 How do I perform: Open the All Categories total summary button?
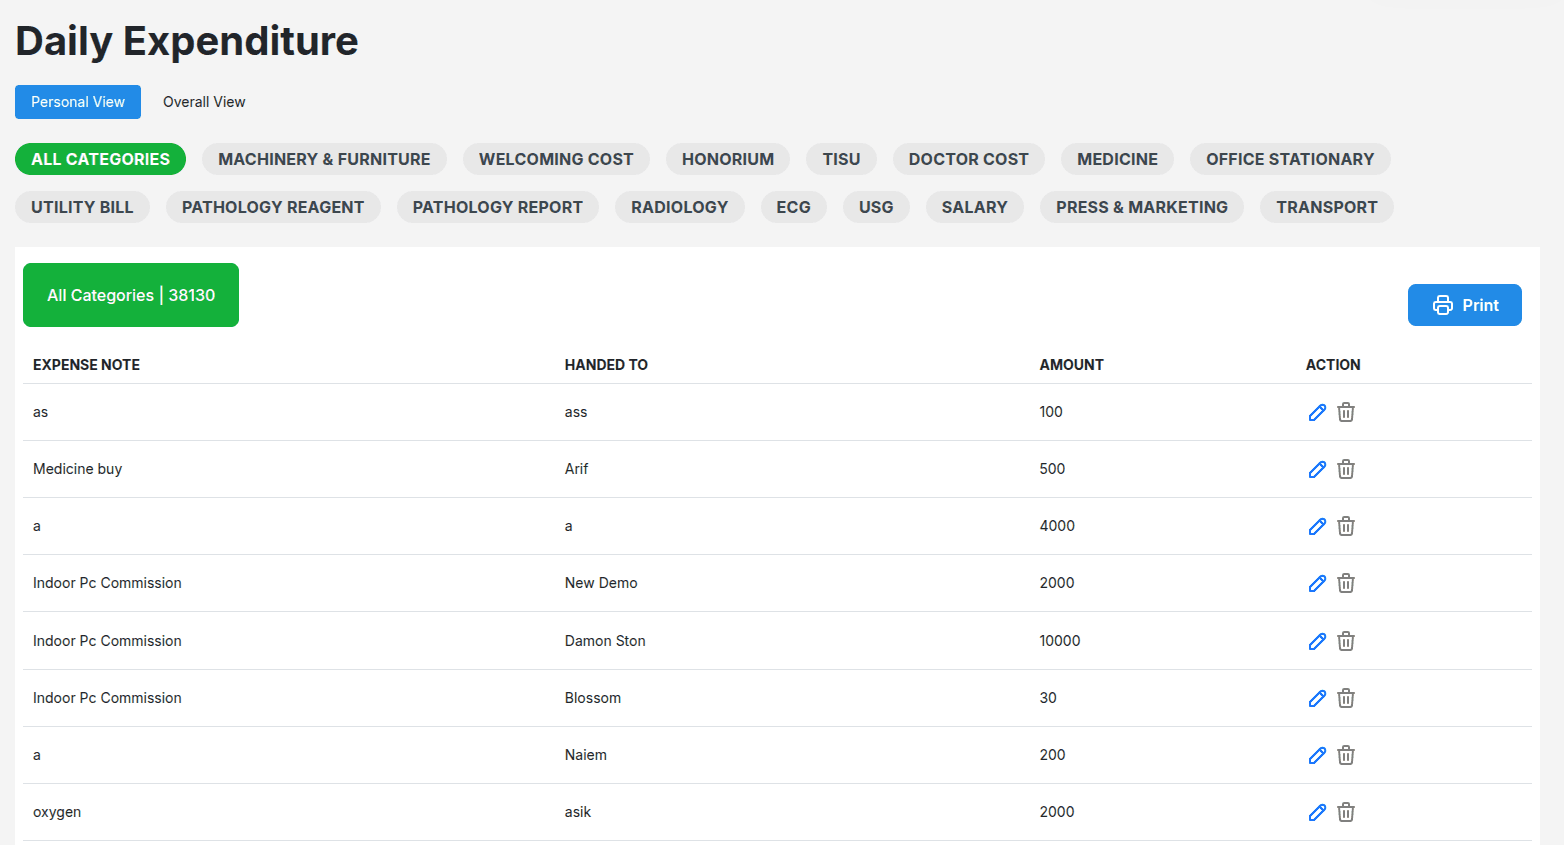[x=131, y=295]
